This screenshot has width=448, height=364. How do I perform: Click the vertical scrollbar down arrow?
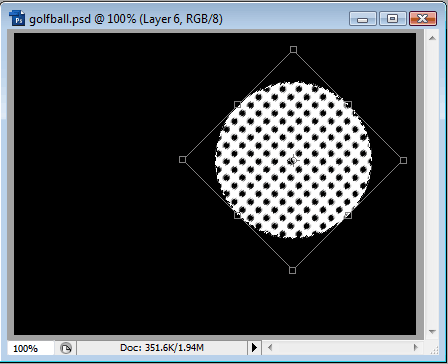tap(432, 331)
